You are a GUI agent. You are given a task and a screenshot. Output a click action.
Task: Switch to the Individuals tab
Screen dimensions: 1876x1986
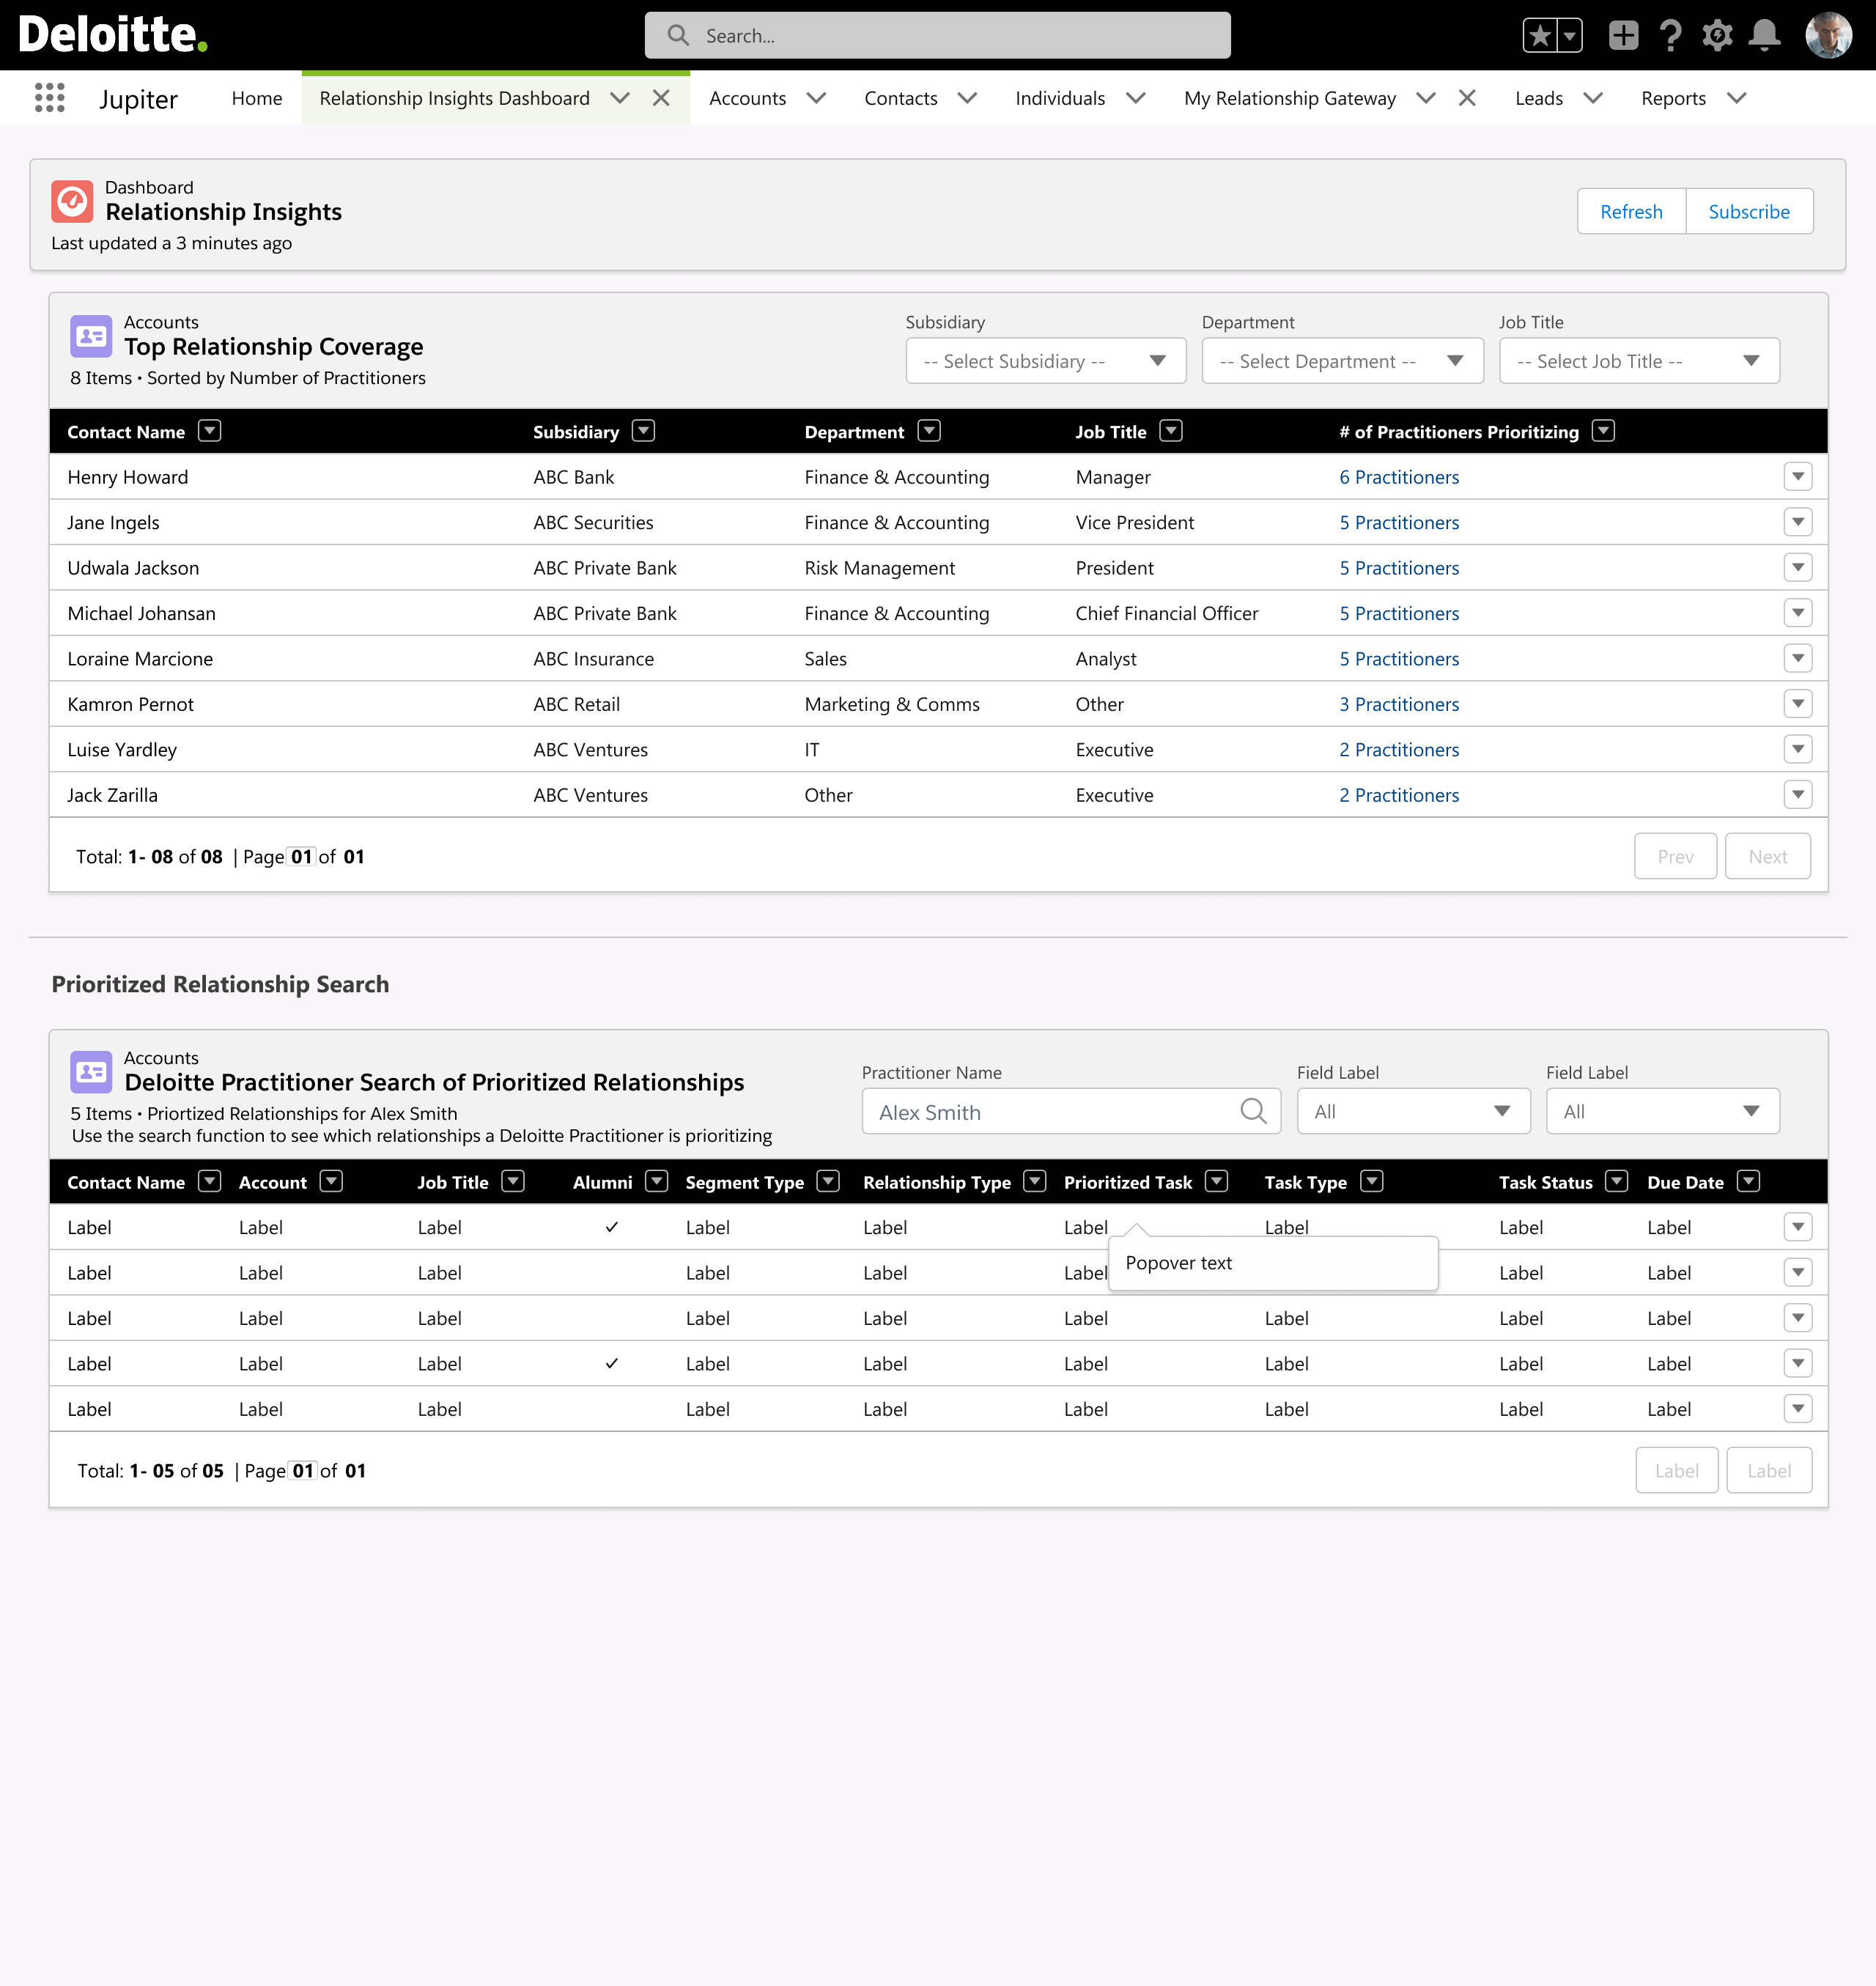tap(1060, 98)
